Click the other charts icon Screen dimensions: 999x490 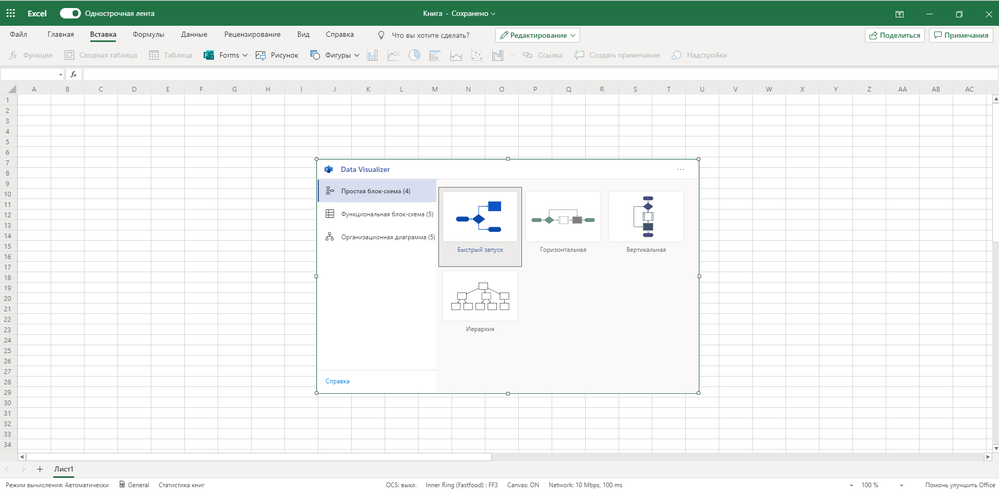point(498,55)
